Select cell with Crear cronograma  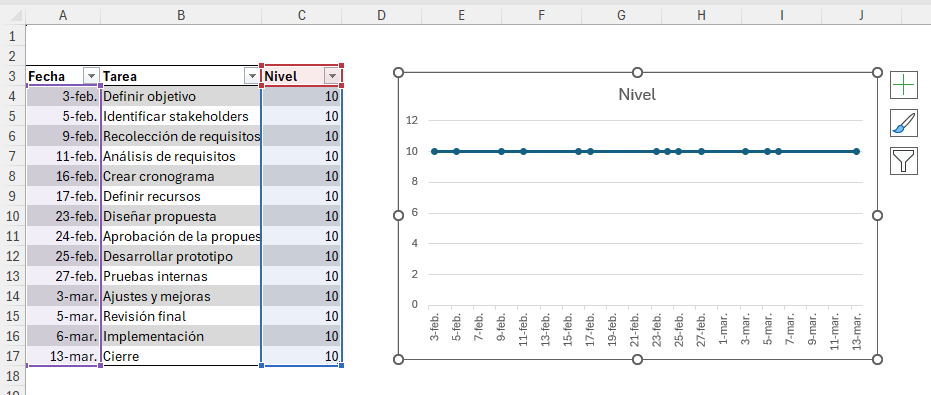click(181, 176)
